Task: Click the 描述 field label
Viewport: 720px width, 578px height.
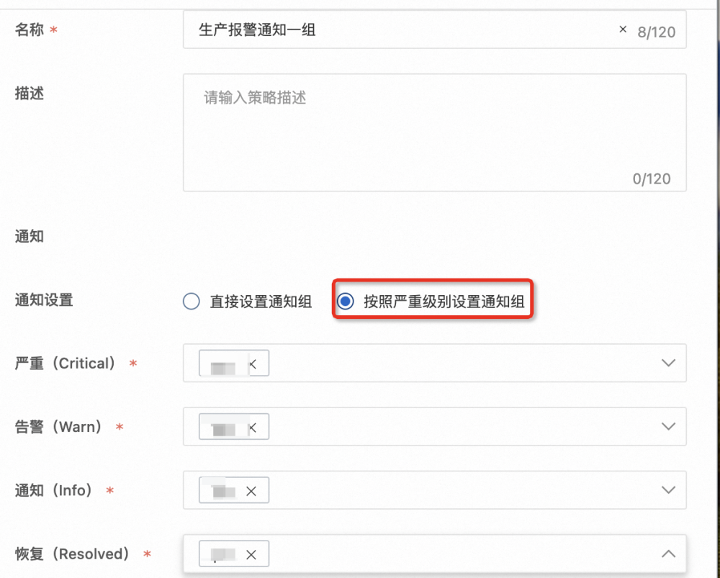Action: tap(30, 93)
